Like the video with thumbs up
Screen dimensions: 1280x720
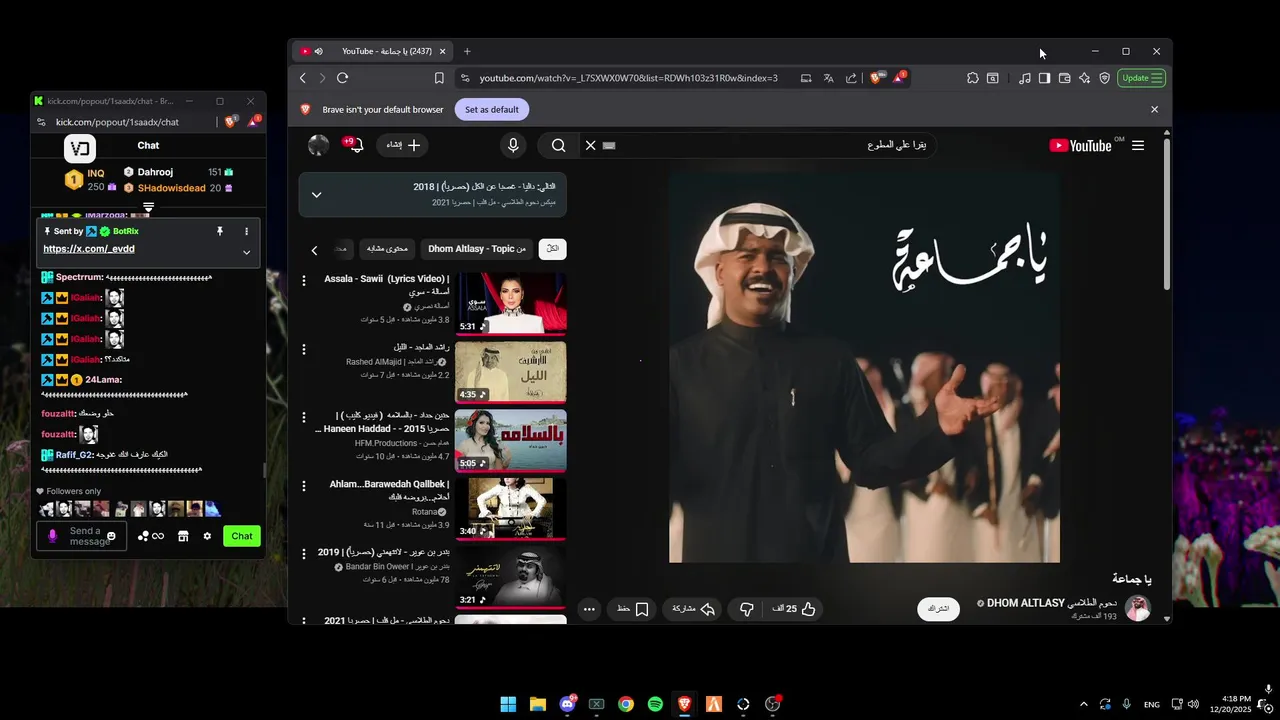(x=794, y=608)
